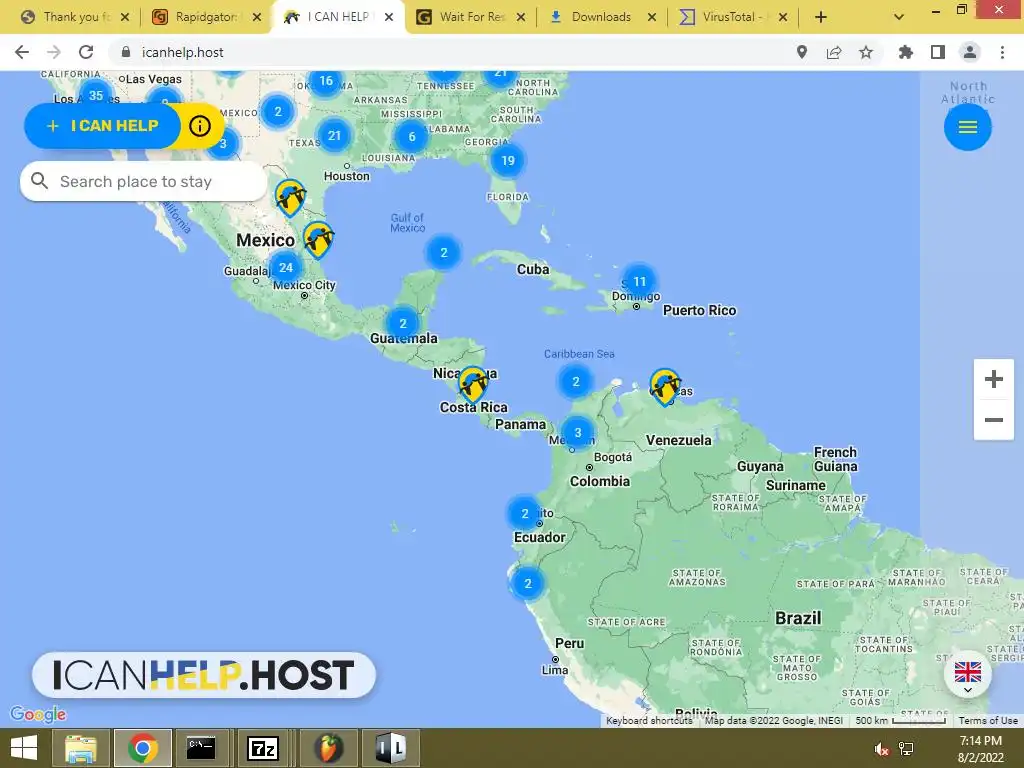Image resolution: width=1024 pixels, height=768 pixels.
Task: Click the host pin marker near Caracas
Action: [x=665, y=386]
